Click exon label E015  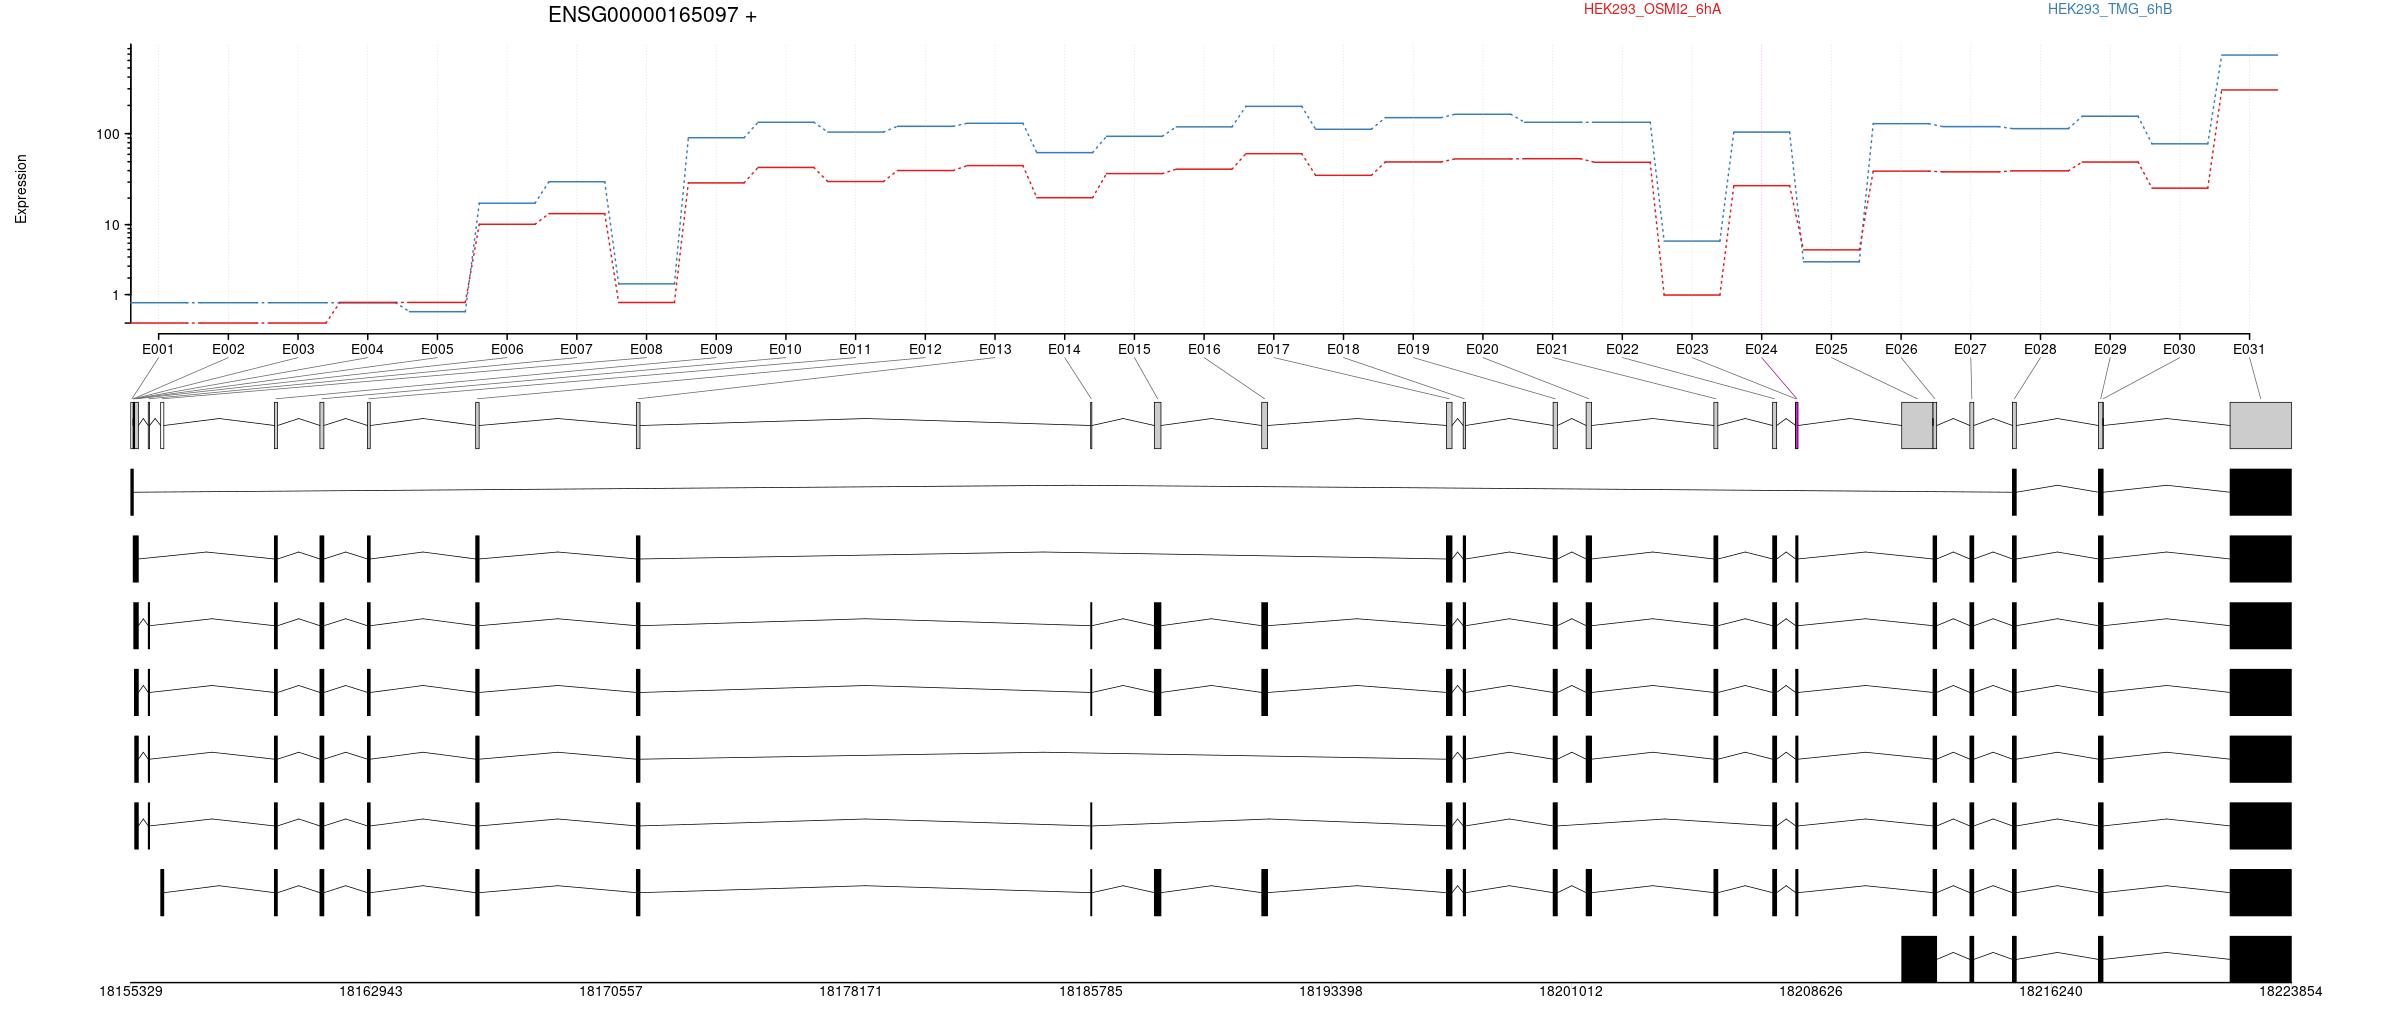pos(1134,349)
